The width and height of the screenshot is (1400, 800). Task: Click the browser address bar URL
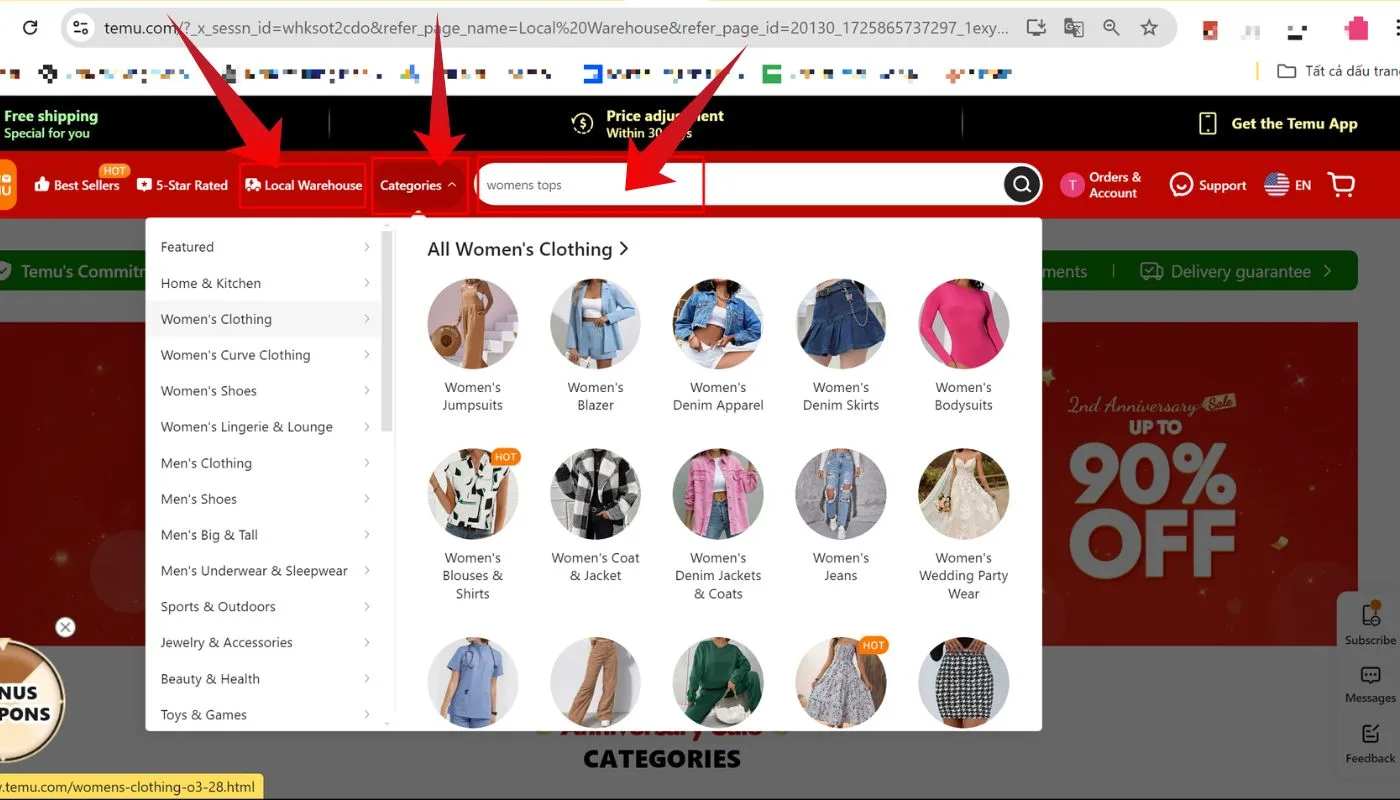(x=557, y=28)
